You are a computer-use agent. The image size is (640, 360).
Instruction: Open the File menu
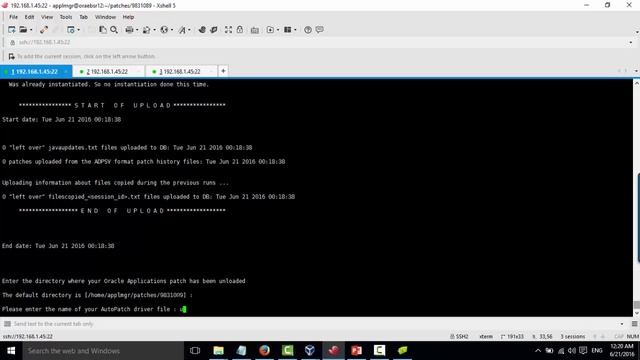[13, 17]
